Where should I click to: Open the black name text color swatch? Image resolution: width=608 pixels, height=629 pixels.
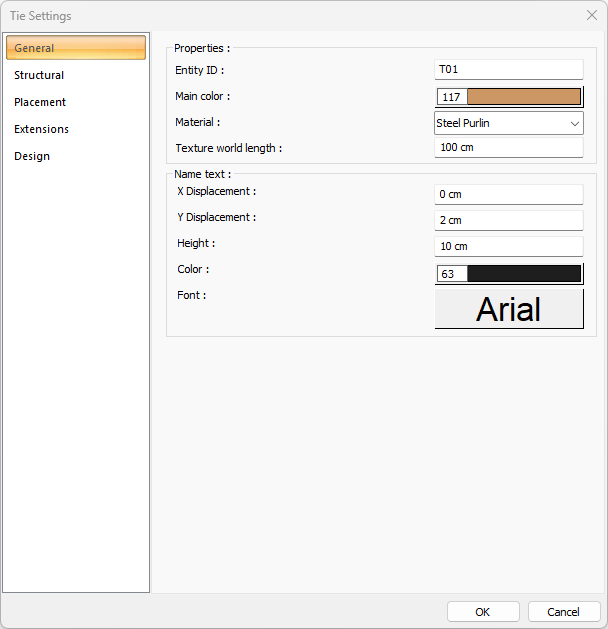523,274
